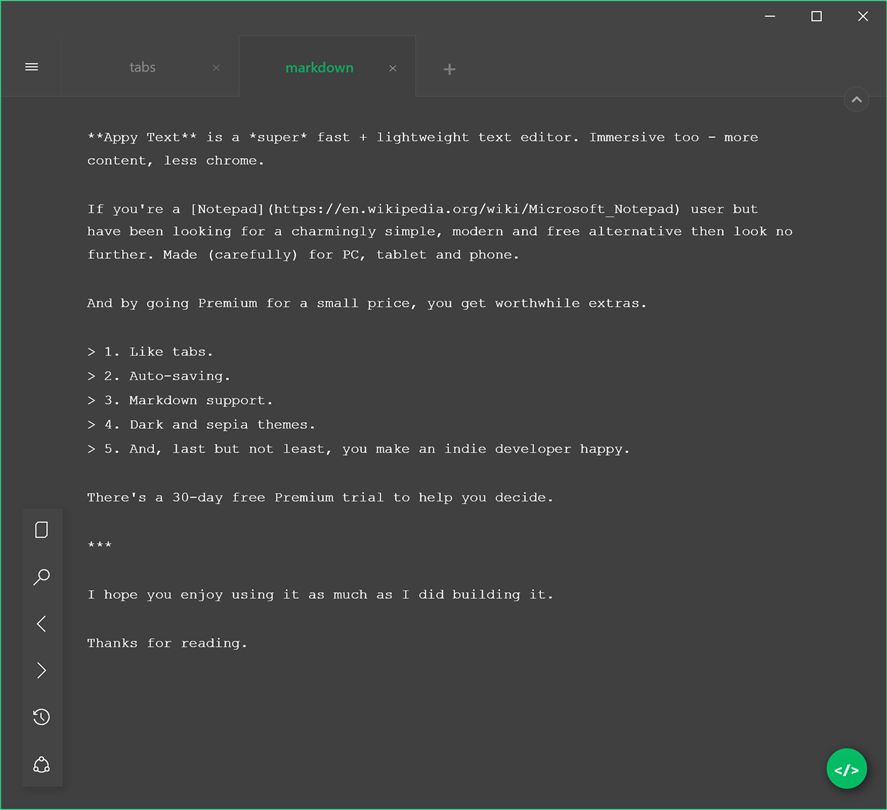The image size is (887, 810).
Task: Close the tabs tab
Action: 216,68
